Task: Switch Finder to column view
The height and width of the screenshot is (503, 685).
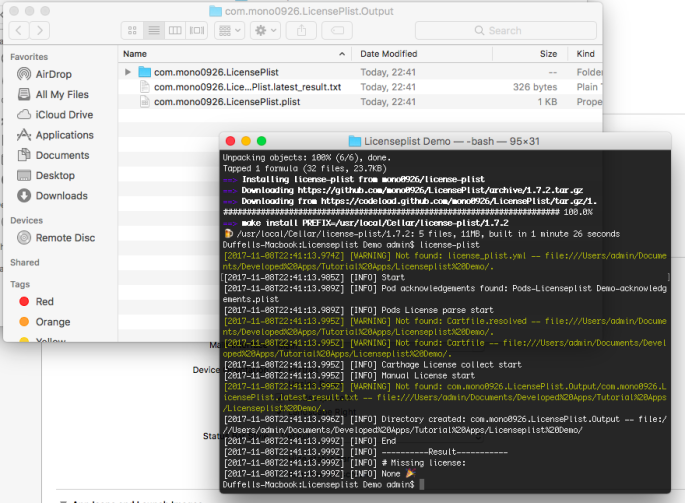Action: [x=175, y=31]
